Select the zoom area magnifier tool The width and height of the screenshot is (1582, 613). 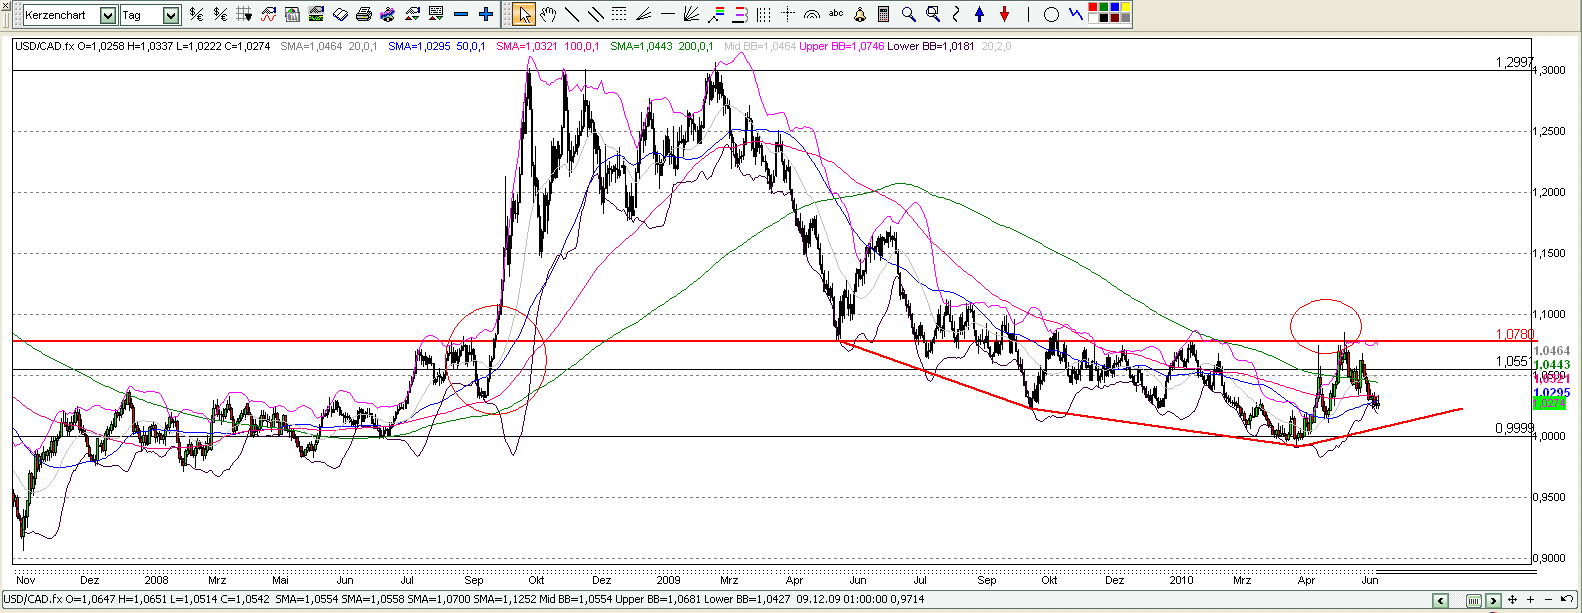point(933,14)
